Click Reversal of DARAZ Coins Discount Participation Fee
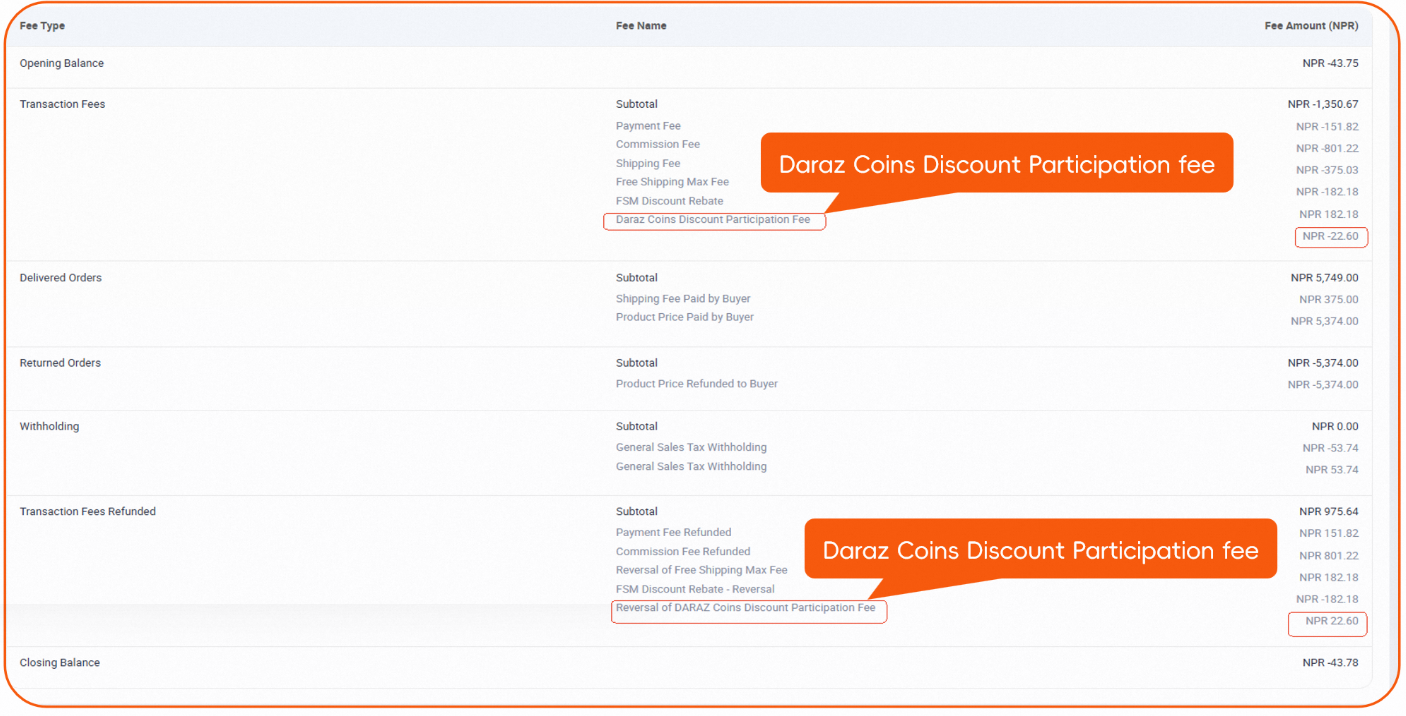This screenshot has width=1406, height=716. pos(746,608)
